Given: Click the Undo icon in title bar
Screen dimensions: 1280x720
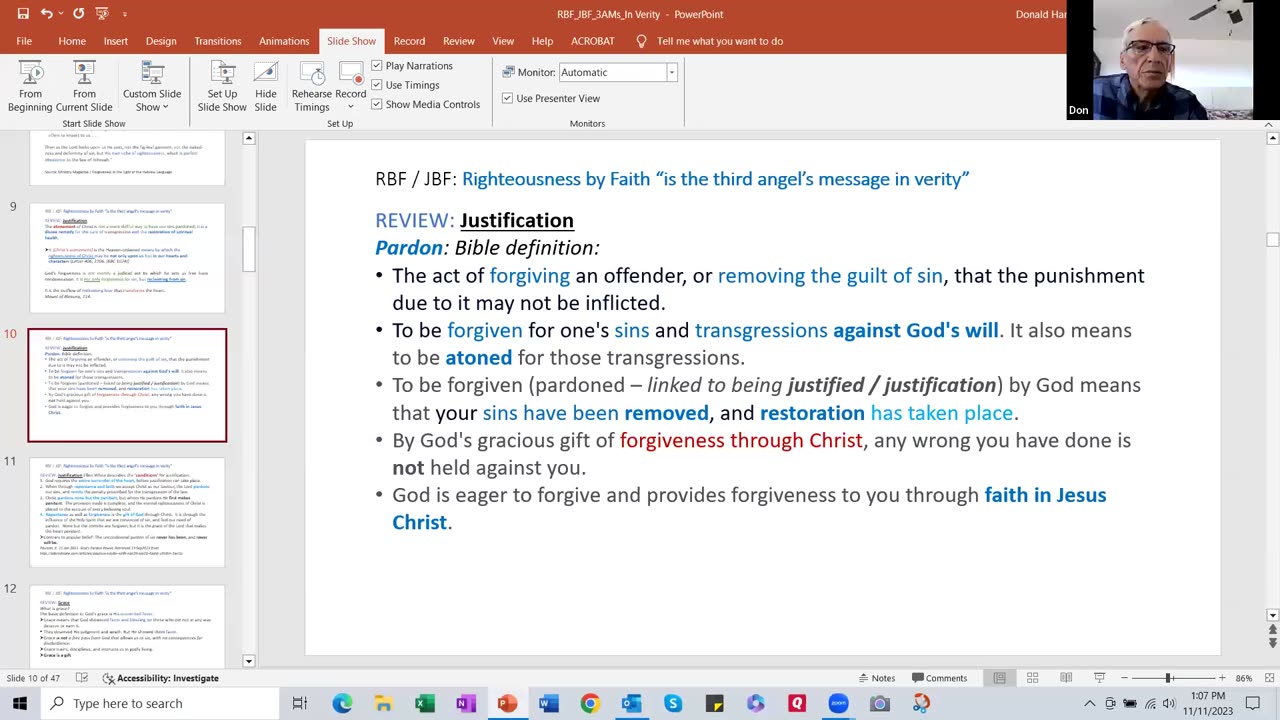Looking at the screenshot, I should [x=46, y=14].
